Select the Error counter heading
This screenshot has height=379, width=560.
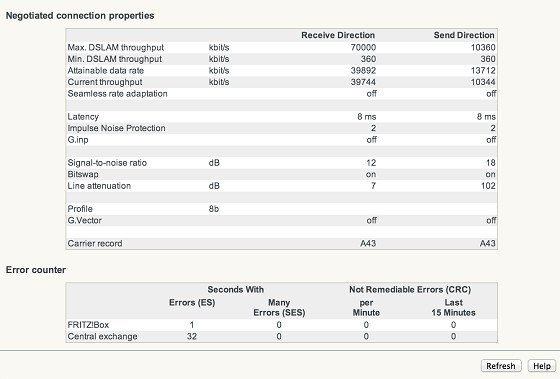(x=36, y=270)
